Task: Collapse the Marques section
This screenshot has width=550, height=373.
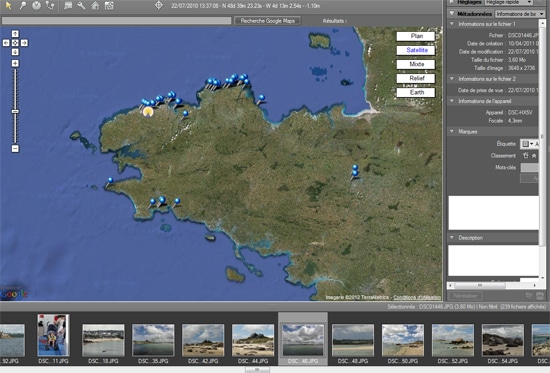Action: [x=452, y=131]
